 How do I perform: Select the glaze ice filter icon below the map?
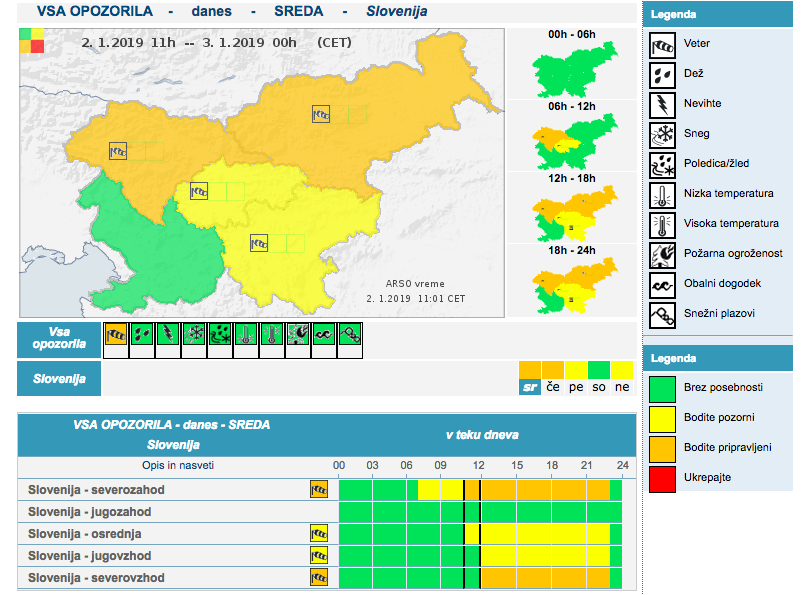click(x=220, y=334)
